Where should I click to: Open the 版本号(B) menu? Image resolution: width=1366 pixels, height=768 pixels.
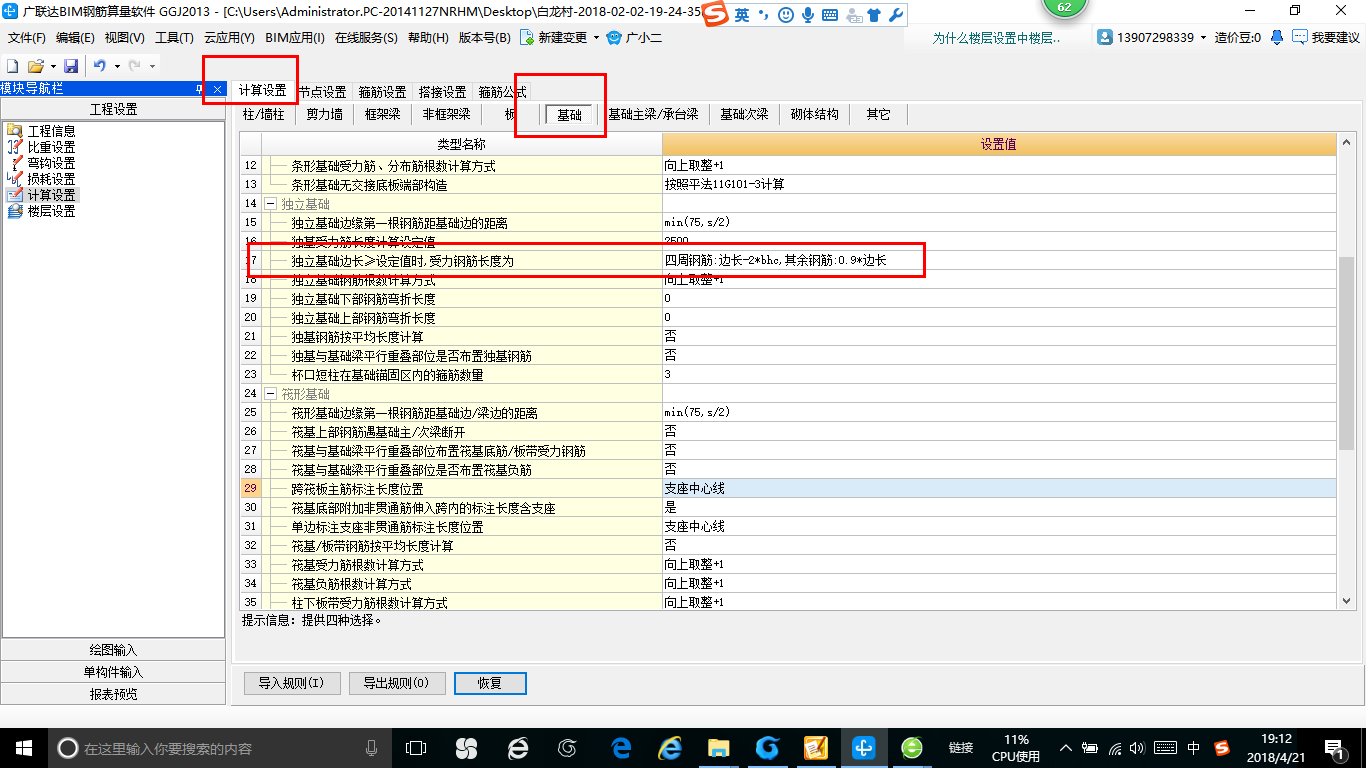point(485,38)
